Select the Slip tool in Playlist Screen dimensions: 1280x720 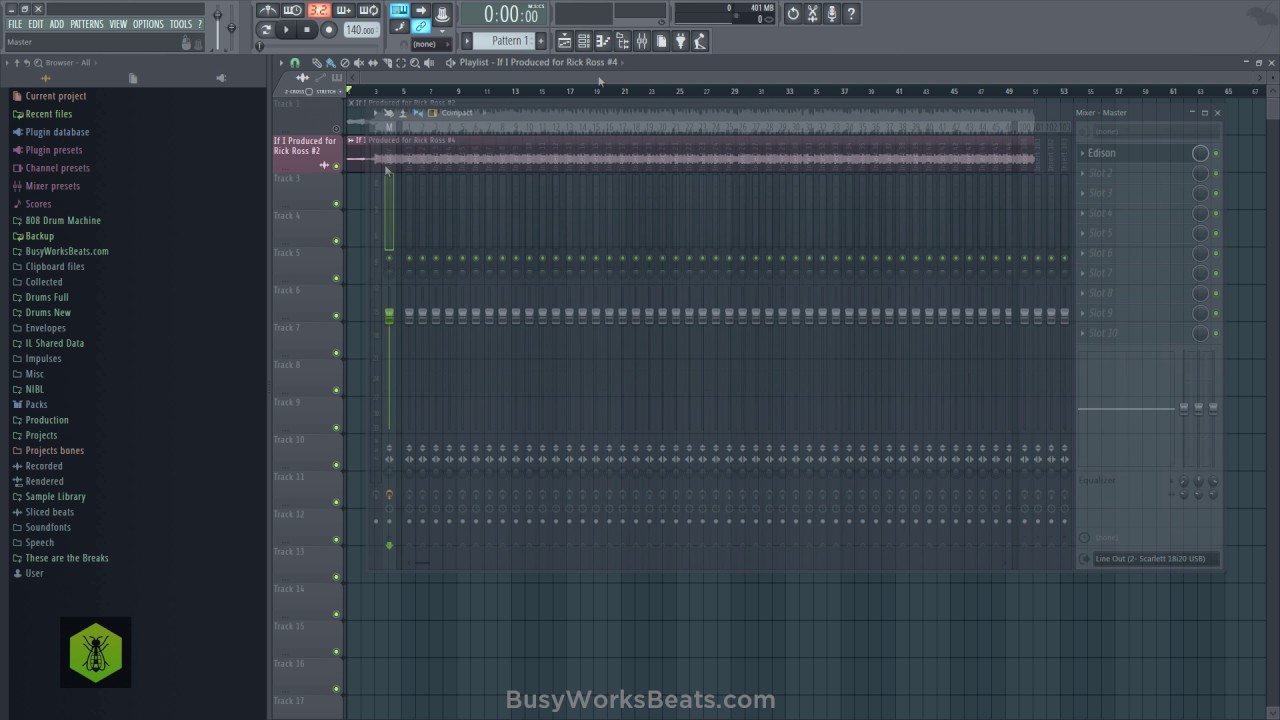coord(372,62)
